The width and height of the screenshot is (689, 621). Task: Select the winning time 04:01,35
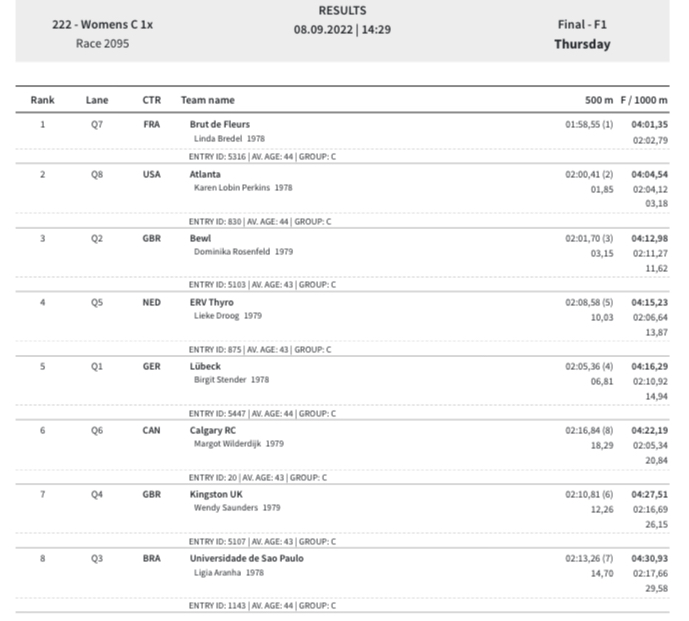pos(649,124)
